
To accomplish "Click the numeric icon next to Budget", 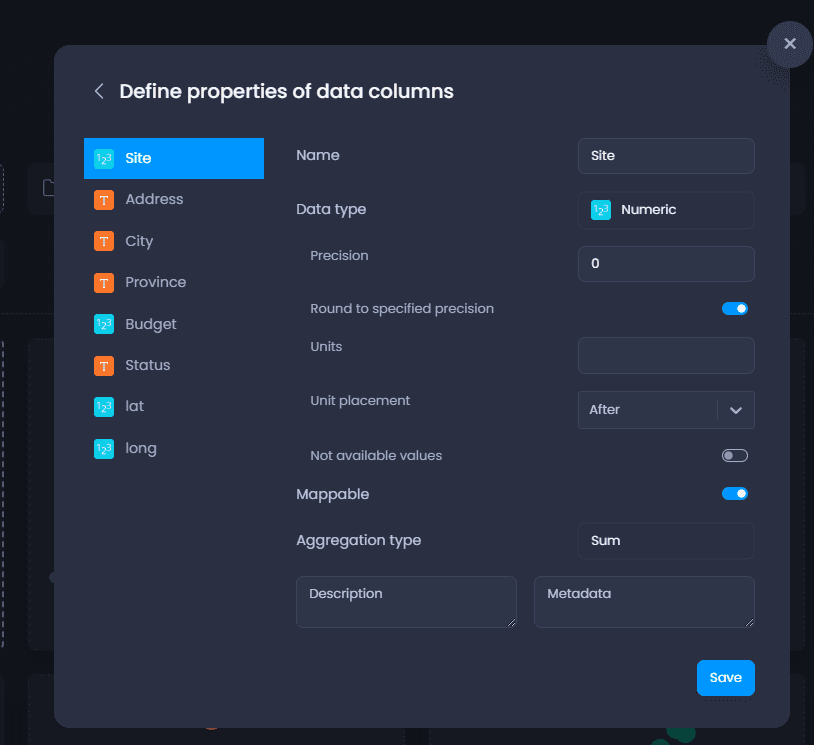I will [x=104, y=324].
